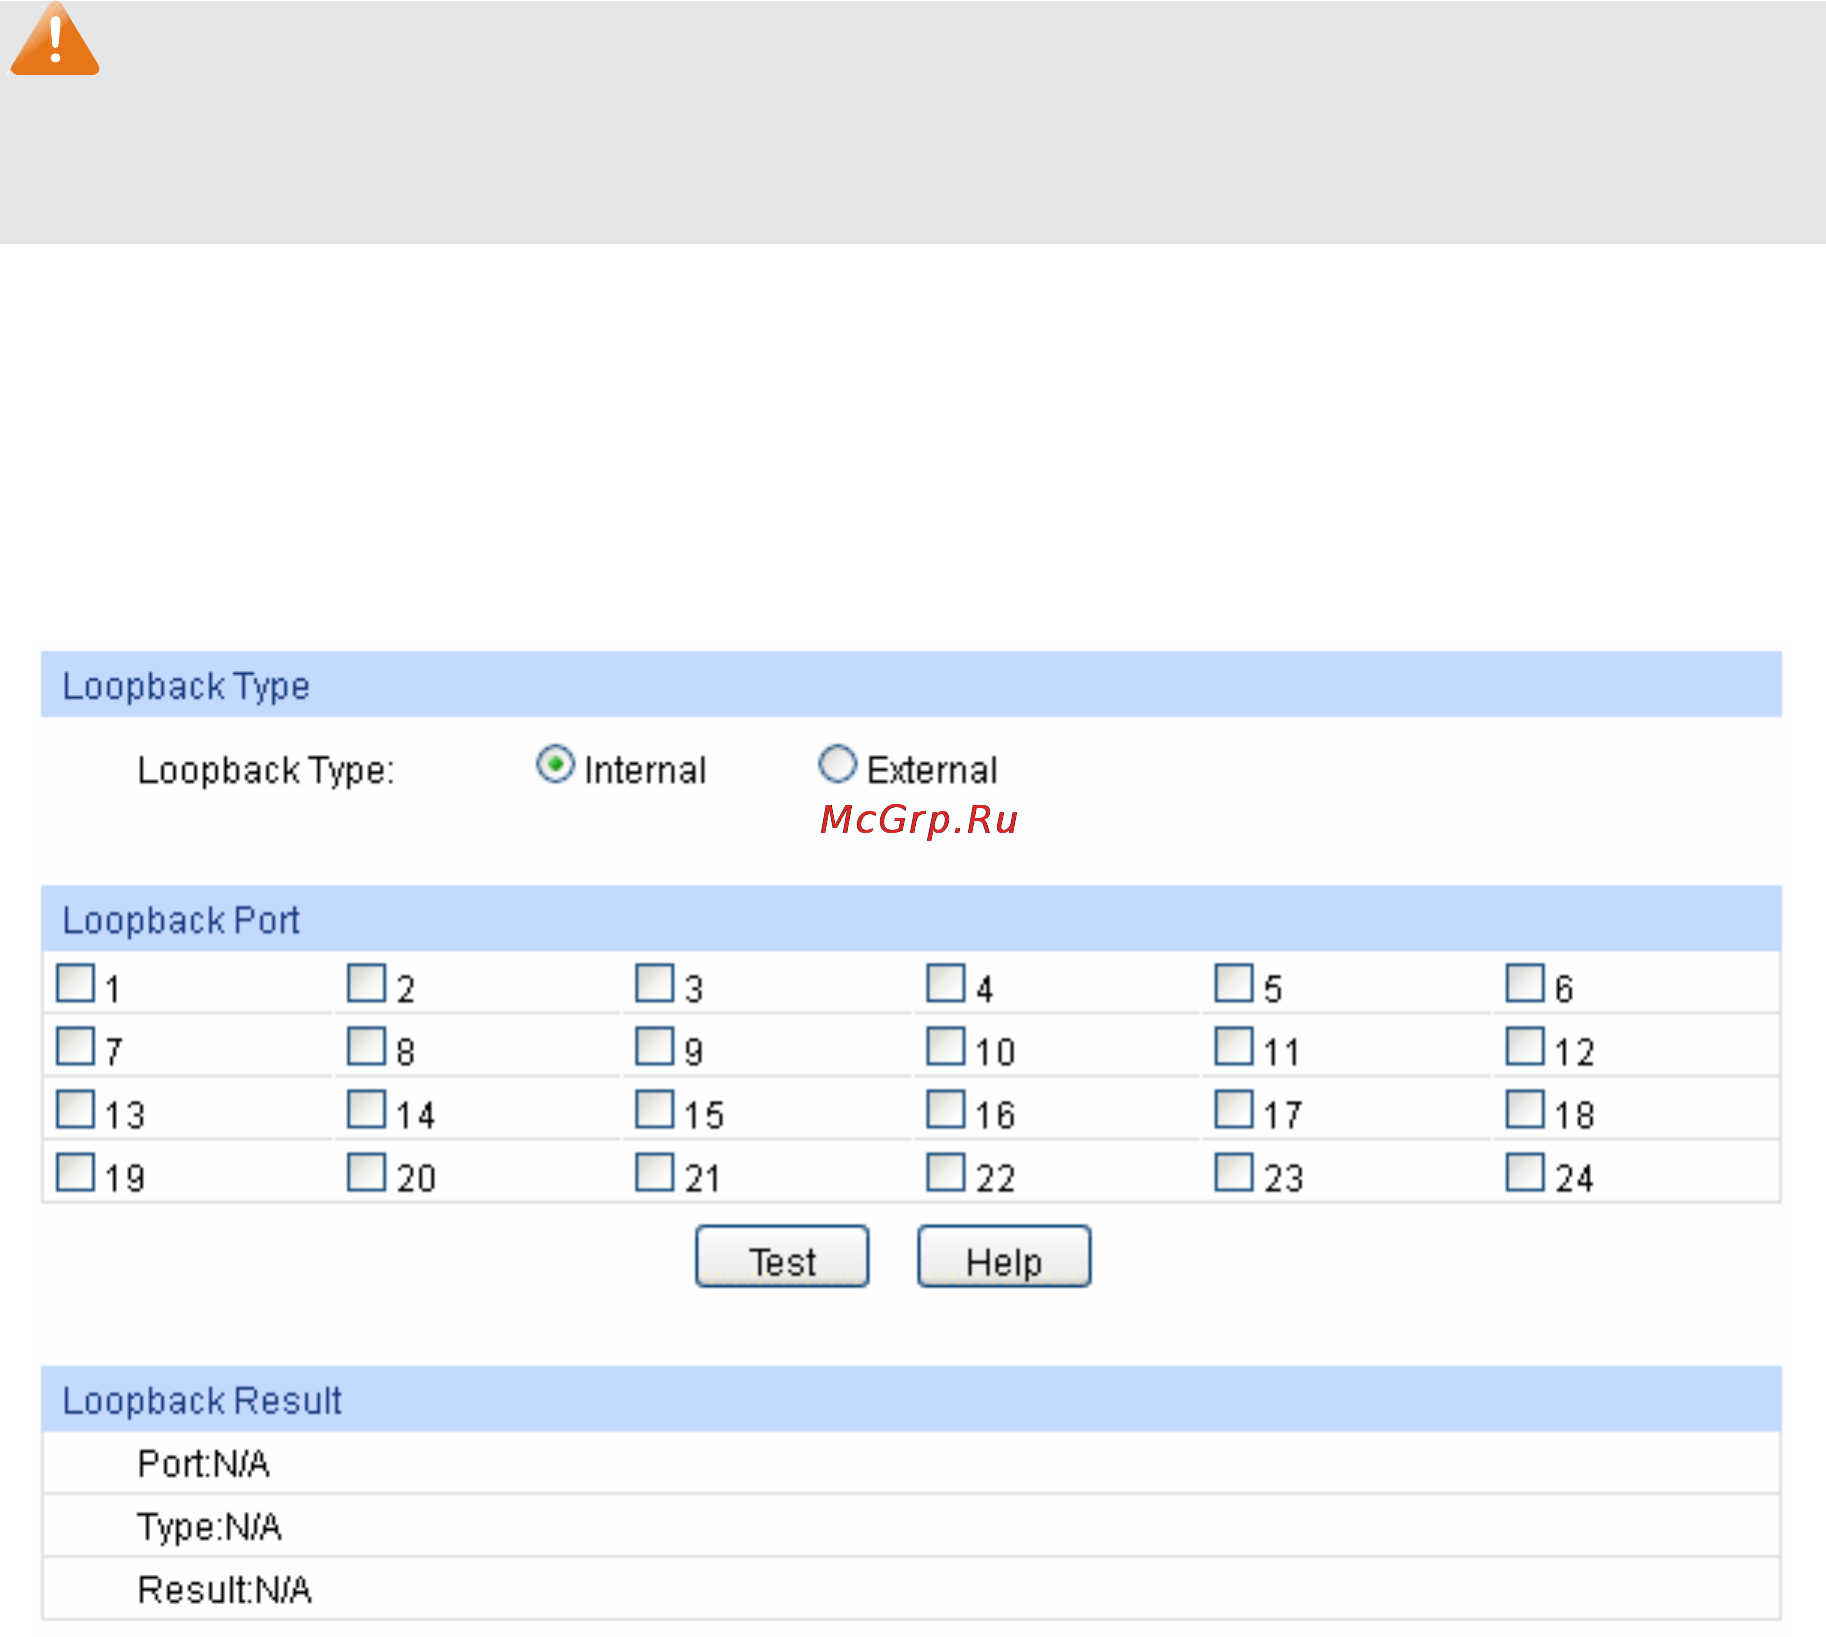The height and width of the screenshot is (1637, 1826).
Task: Open the Help button
Action: click(1004, 1257)
